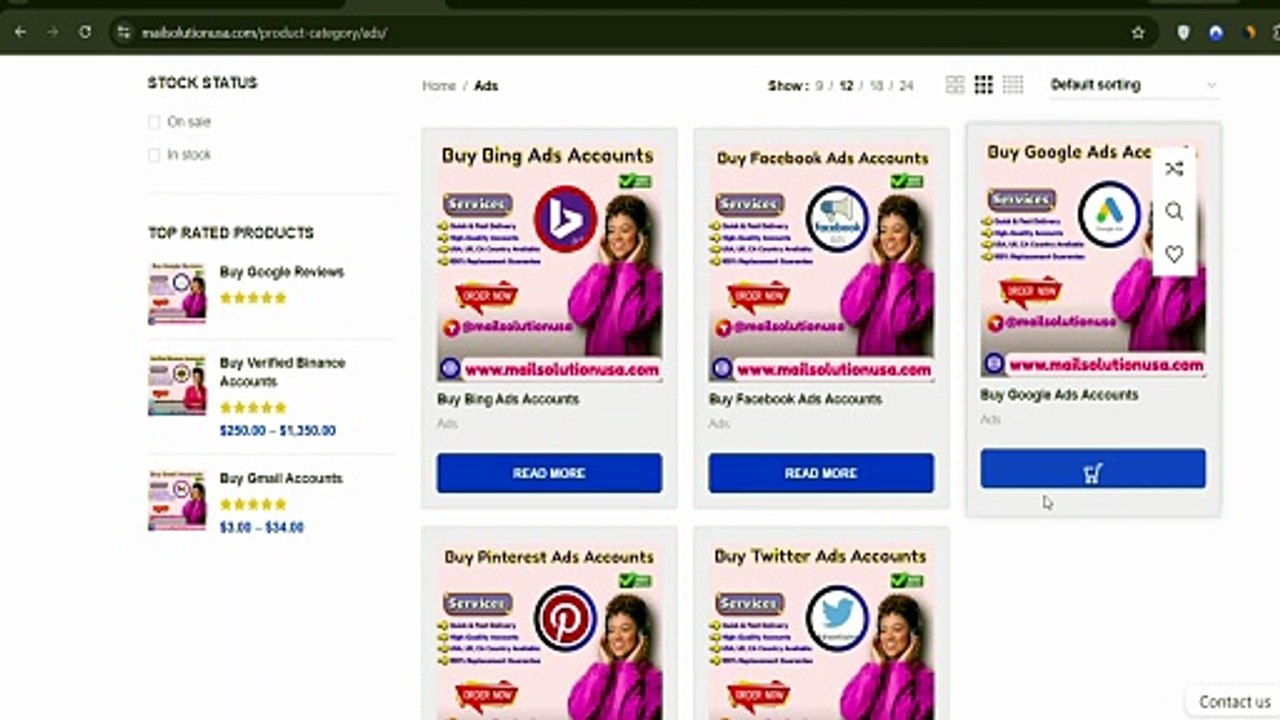Open the Contact us chat button

(1235, 702)
